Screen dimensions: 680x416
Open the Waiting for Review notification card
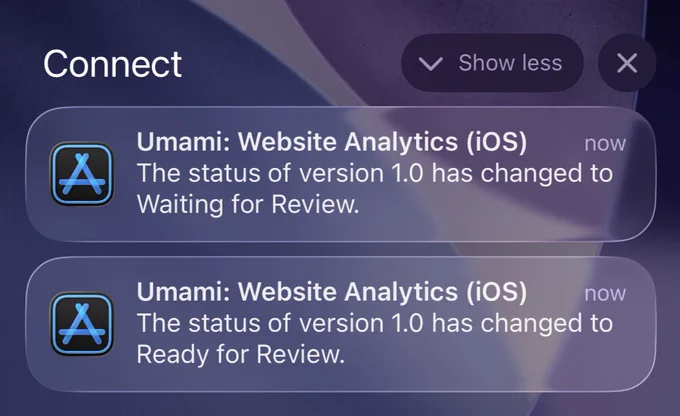340,174
